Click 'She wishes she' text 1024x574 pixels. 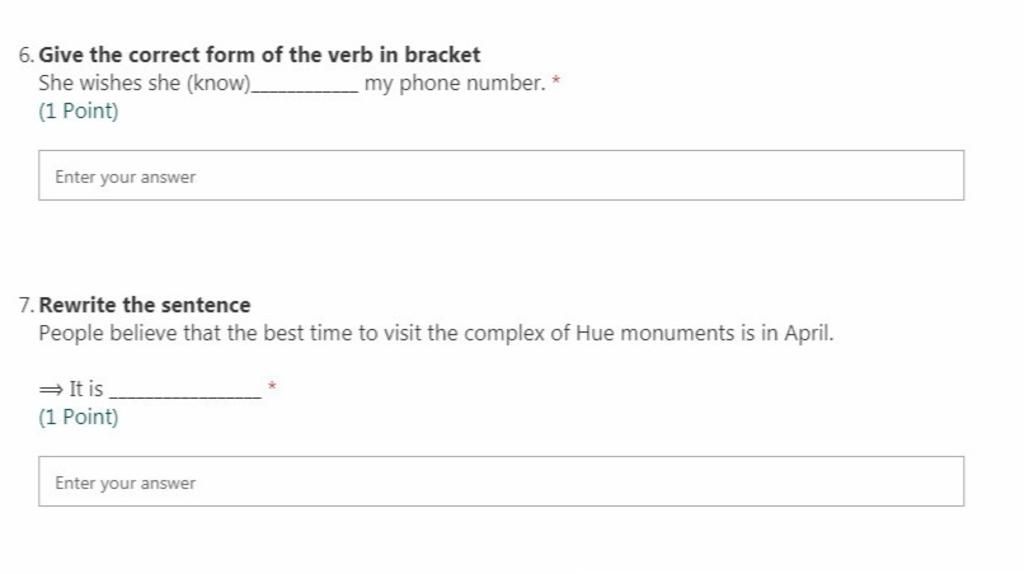pyautogui.click(x=109, y=83)
